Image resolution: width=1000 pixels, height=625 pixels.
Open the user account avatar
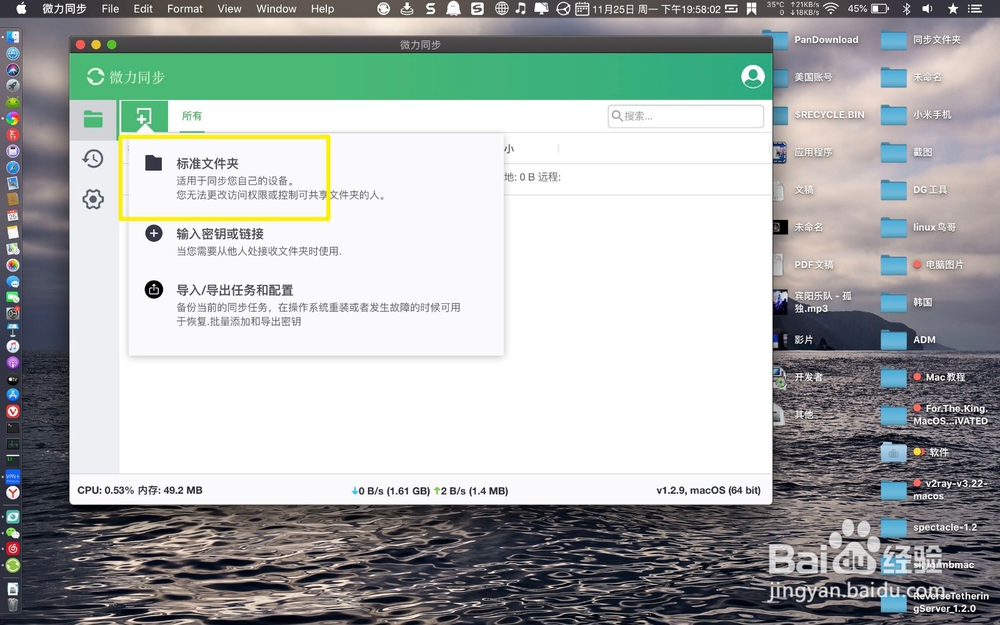click(x=753, y=77)
